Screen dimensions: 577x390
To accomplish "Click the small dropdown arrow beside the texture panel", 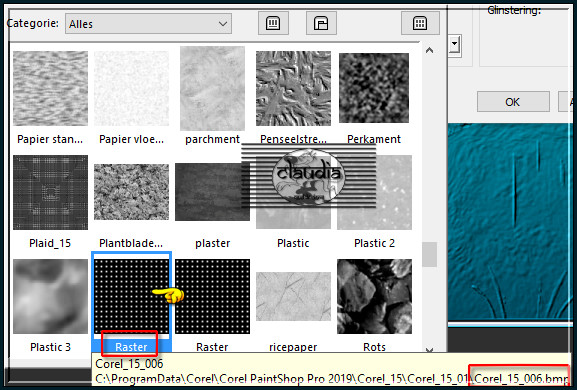I will [454, 44].
